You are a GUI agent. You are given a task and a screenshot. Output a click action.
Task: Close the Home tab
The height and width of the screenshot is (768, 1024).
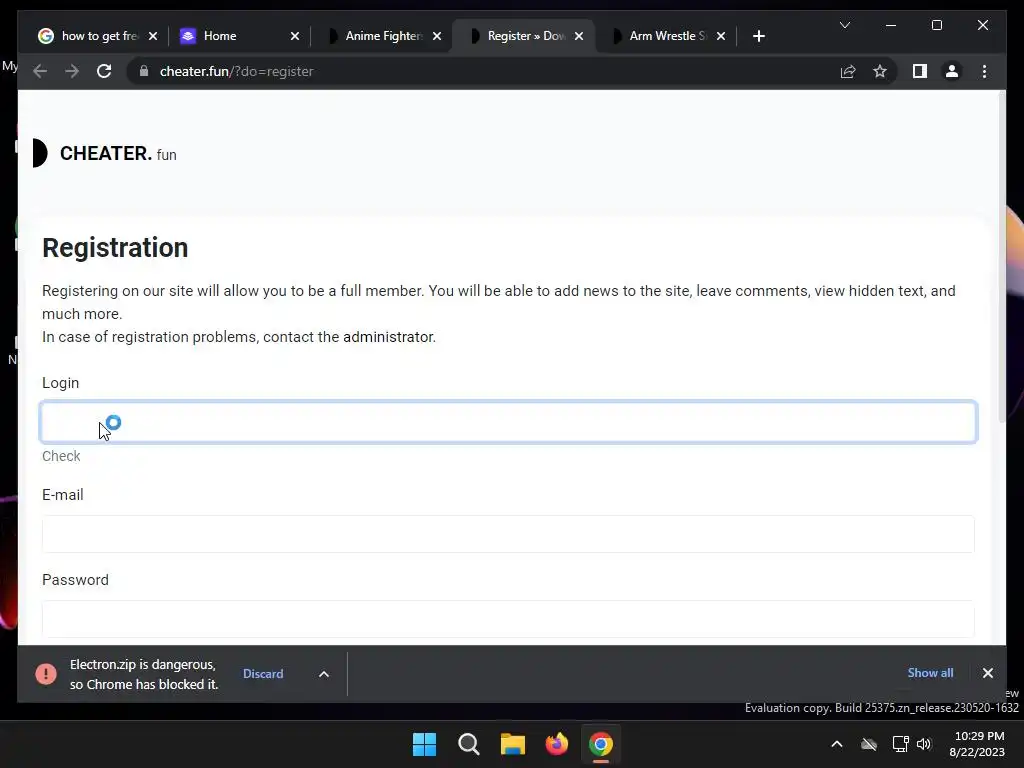pyautogui.click(x=295, y=36)
